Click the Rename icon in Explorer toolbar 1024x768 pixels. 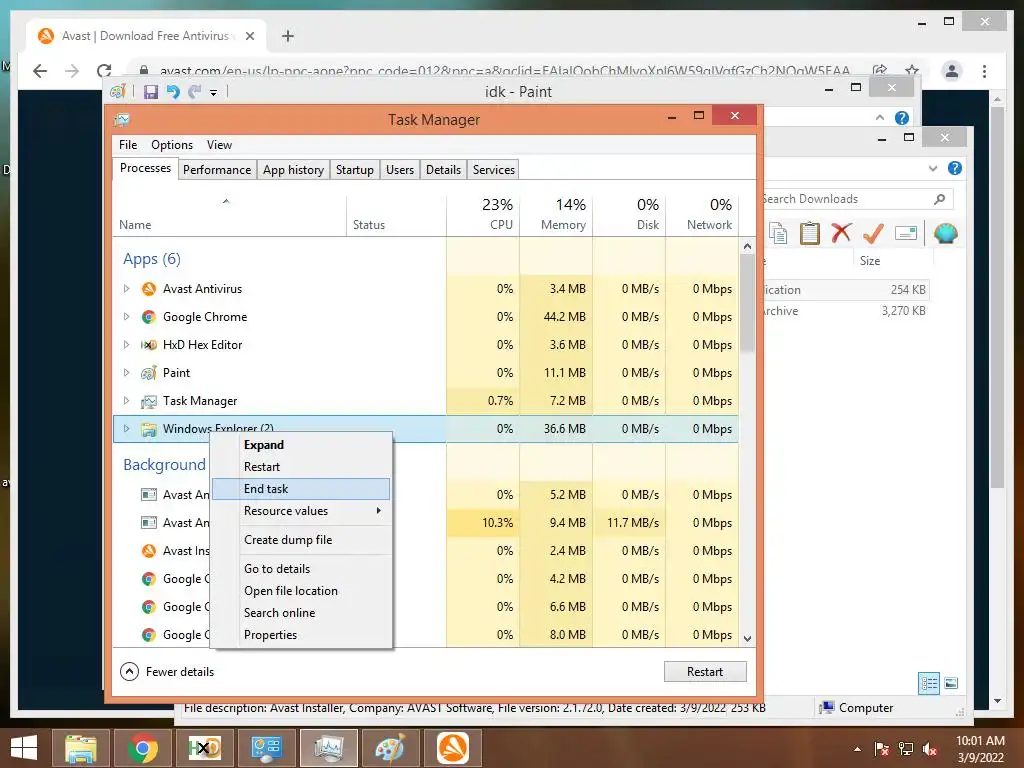(906, 233)
